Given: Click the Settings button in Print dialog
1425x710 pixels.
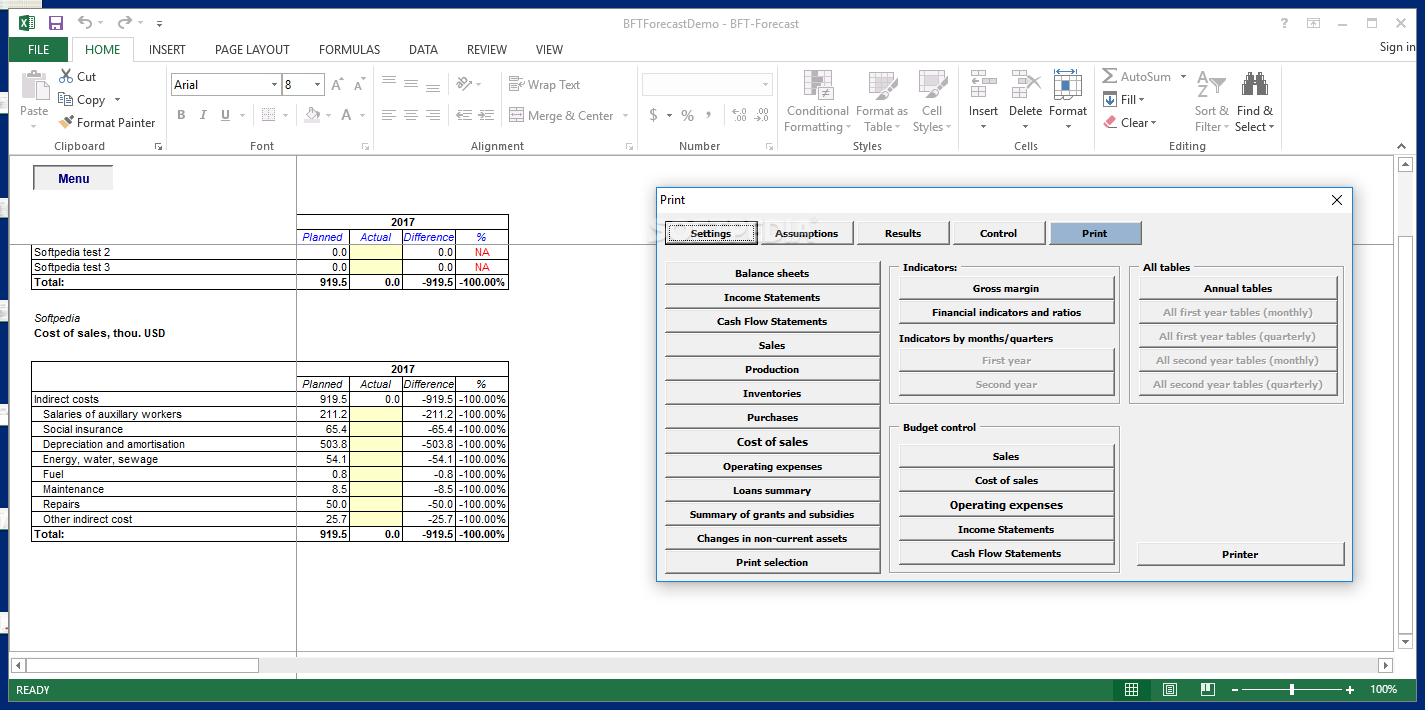Looking at the screenshot, I should (711, 233).
